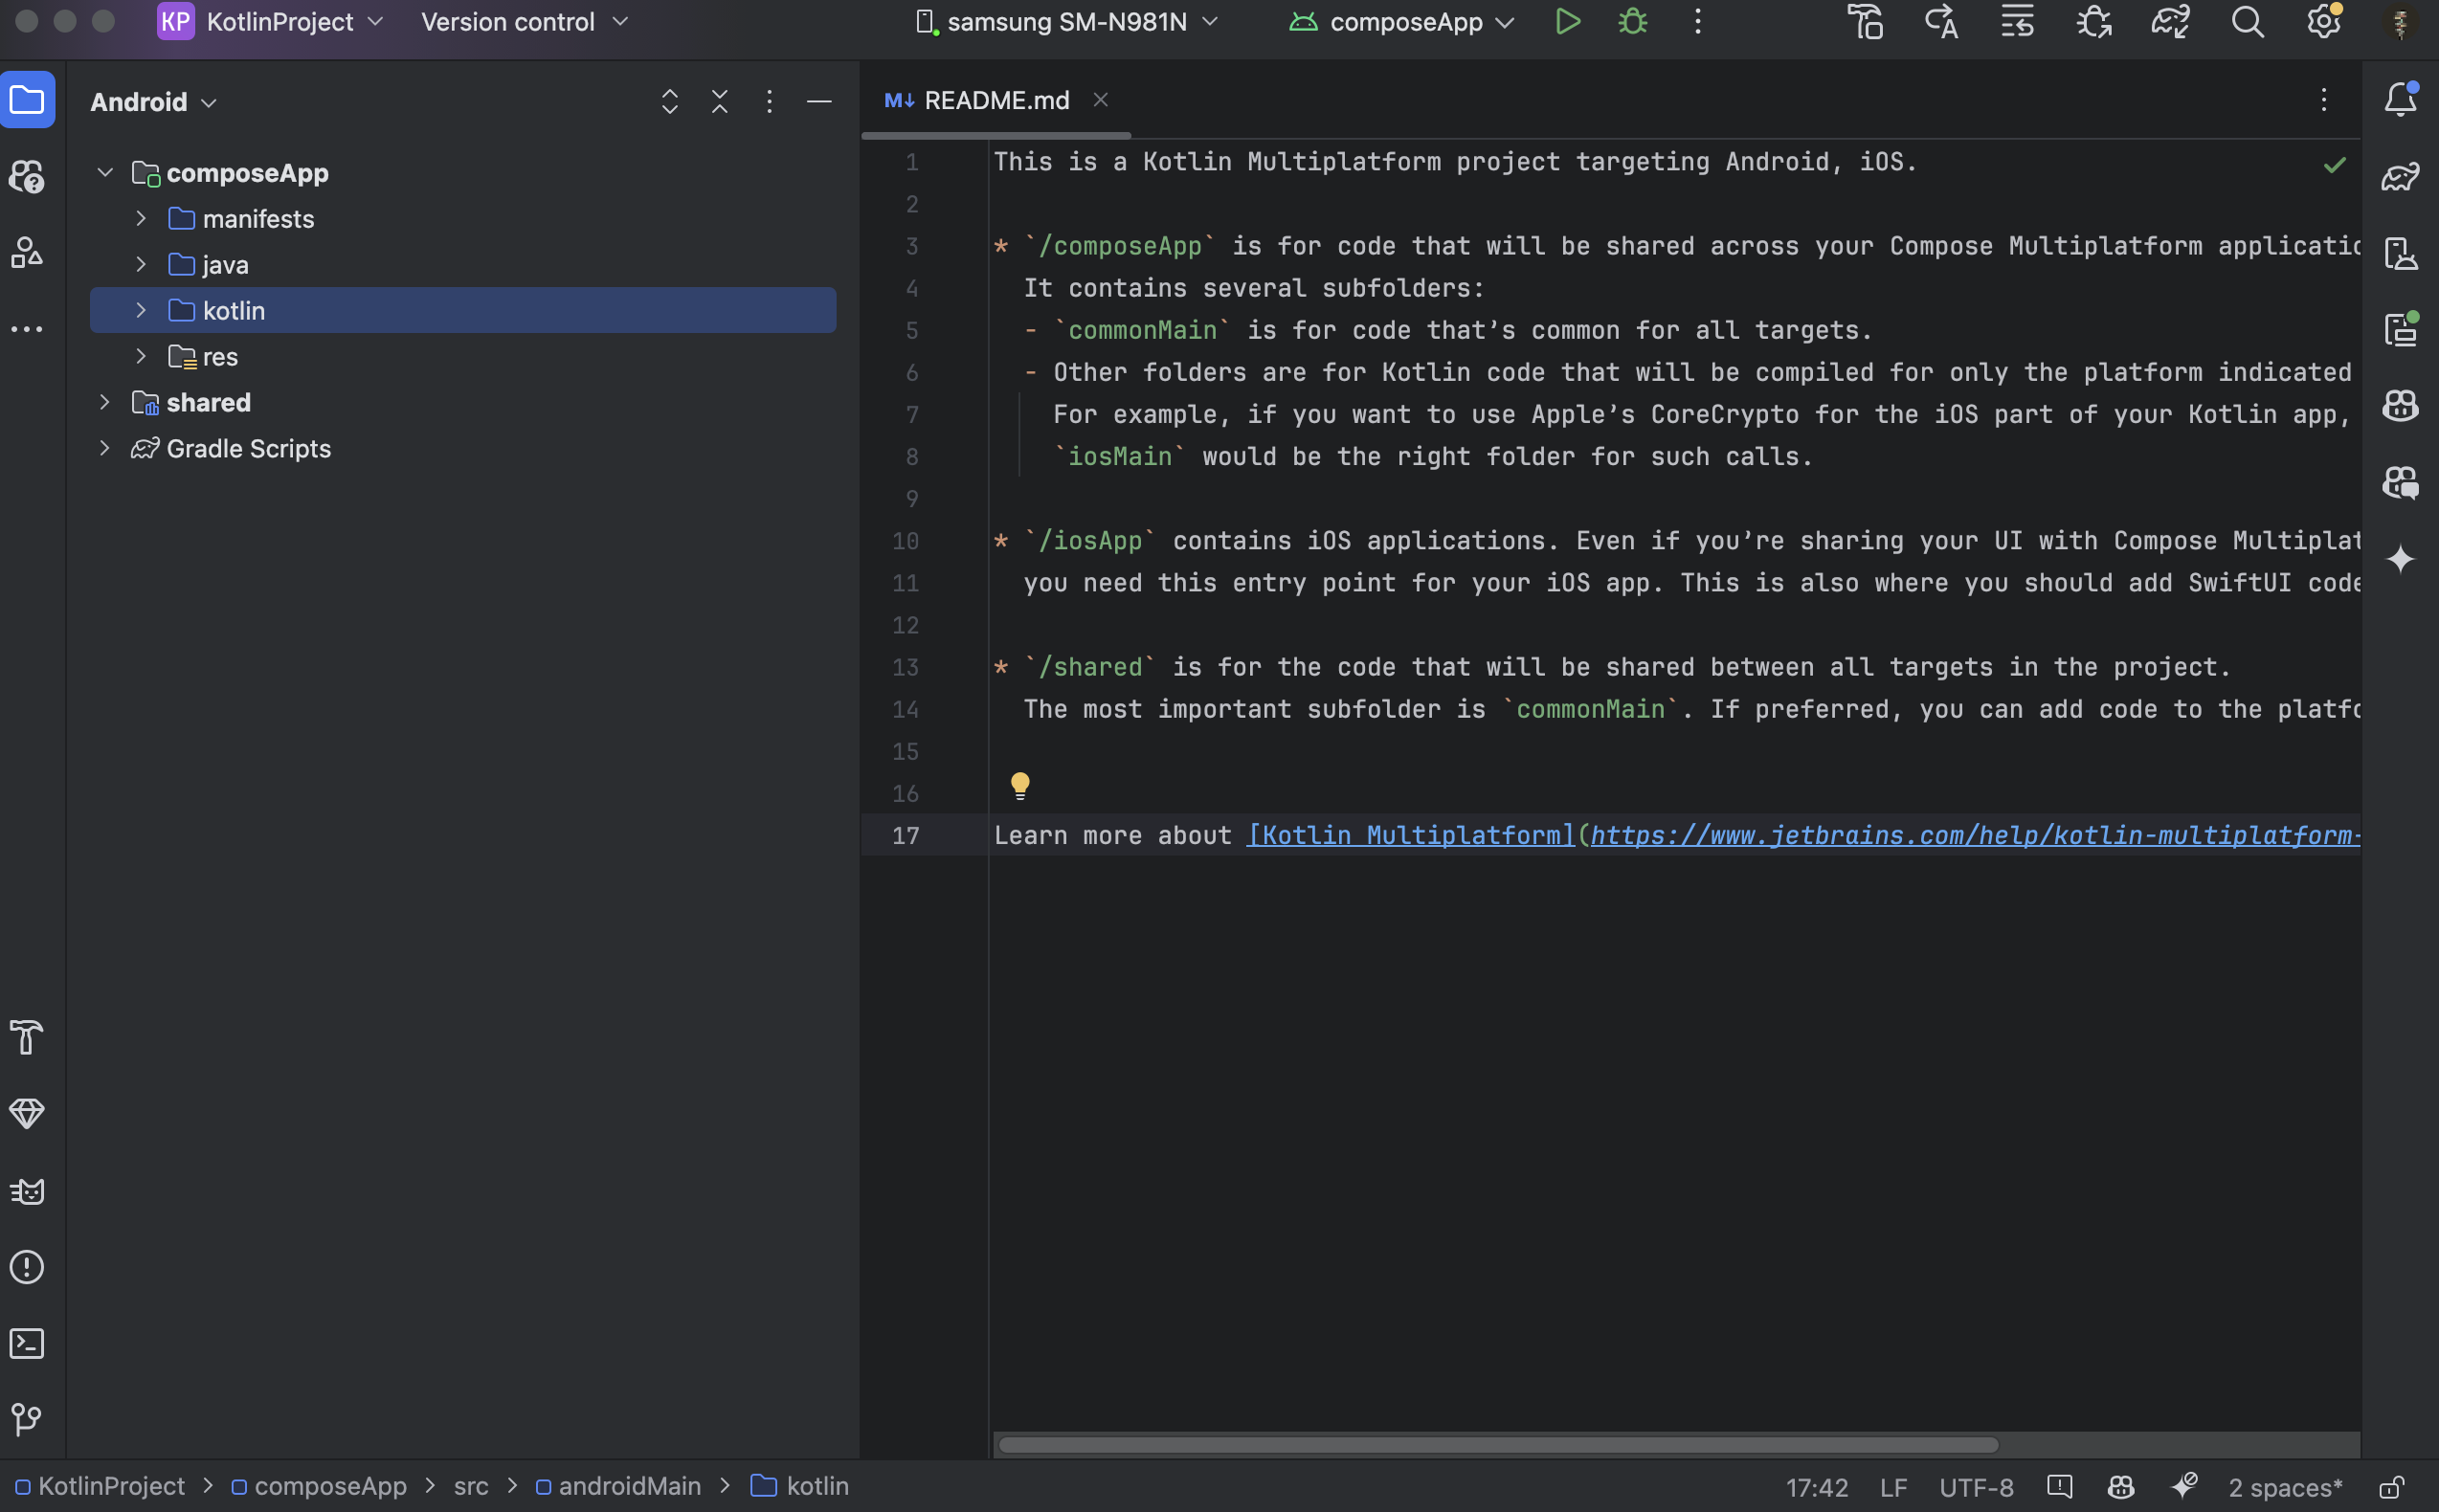2439x1512 pixels.
Task: Open the Terminal tool window
Action: pos(27,1343)
